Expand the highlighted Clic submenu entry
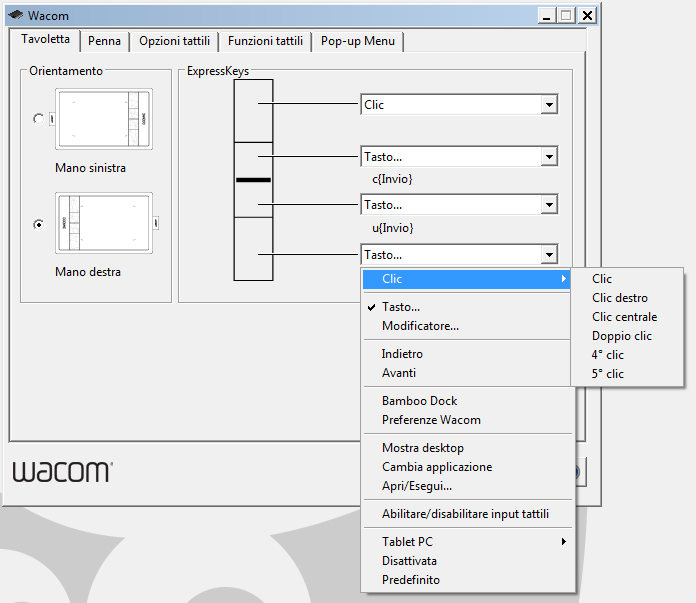The image size is (696, 603). (466, 279)
